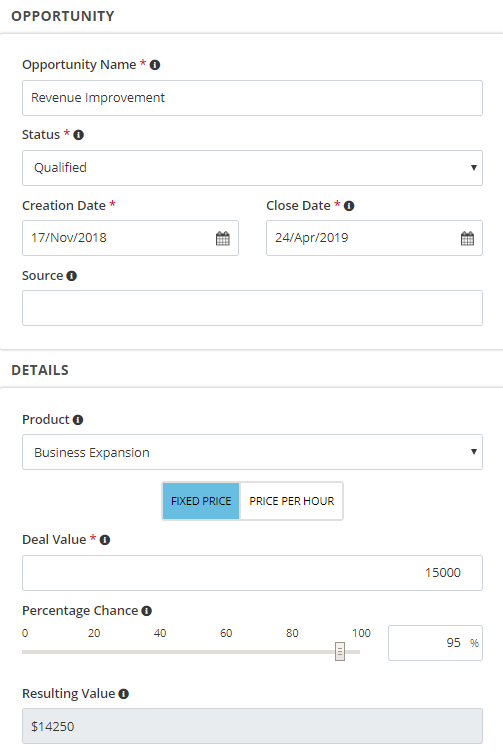Screen dimensions: 503x753
Task: Expand the Status dropdown showing Qualified
Action: 252,168
